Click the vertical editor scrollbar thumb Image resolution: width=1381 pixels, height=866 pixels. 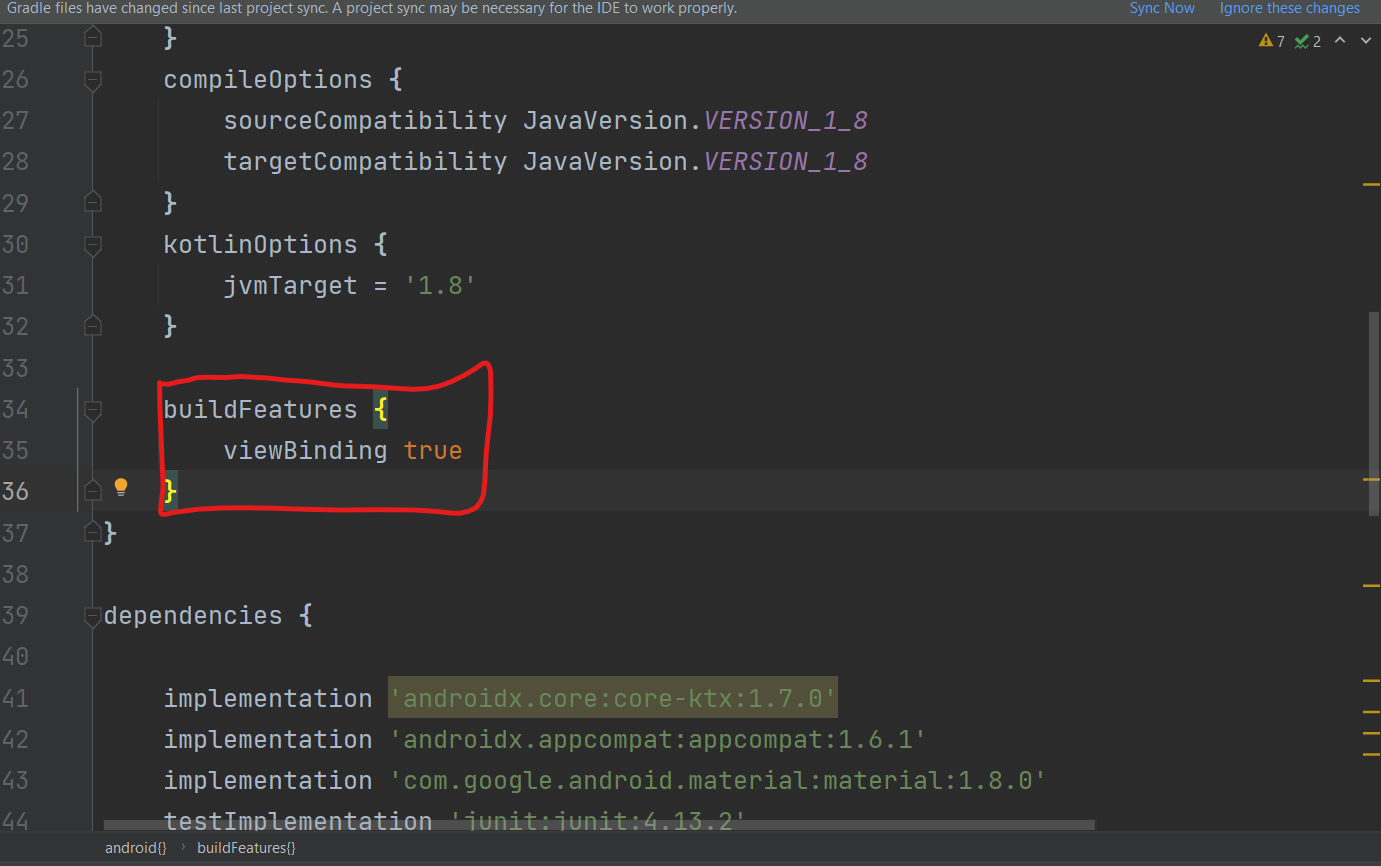tap(1374, 410)
